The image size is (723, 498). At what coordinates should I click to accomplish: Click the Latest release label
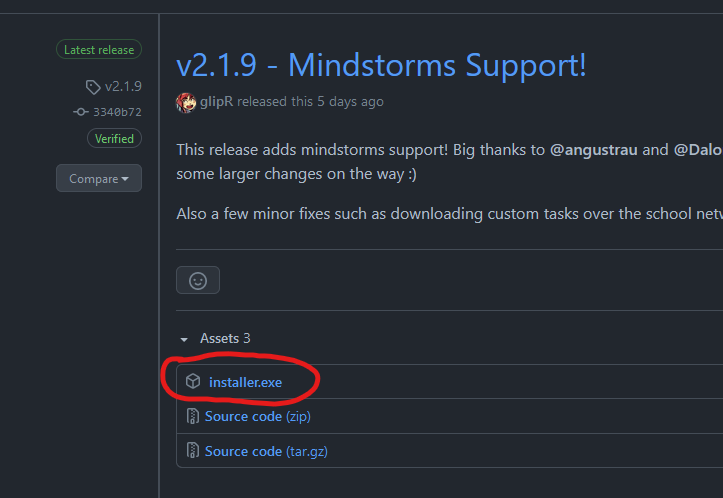point(99,49)
